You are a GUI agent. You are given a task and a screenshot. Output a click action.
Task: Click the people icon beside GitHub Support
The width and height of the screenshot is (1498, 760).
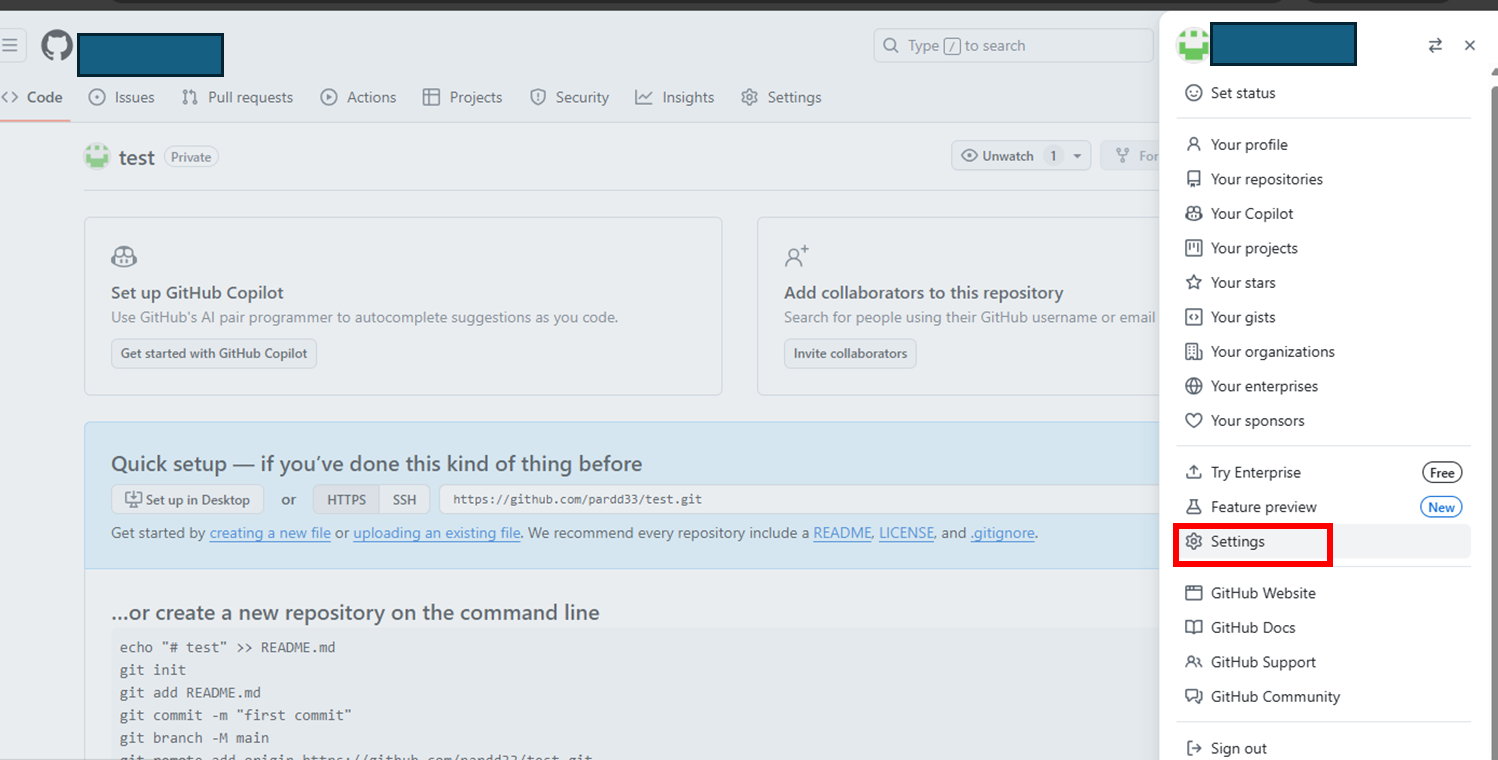1193,662
